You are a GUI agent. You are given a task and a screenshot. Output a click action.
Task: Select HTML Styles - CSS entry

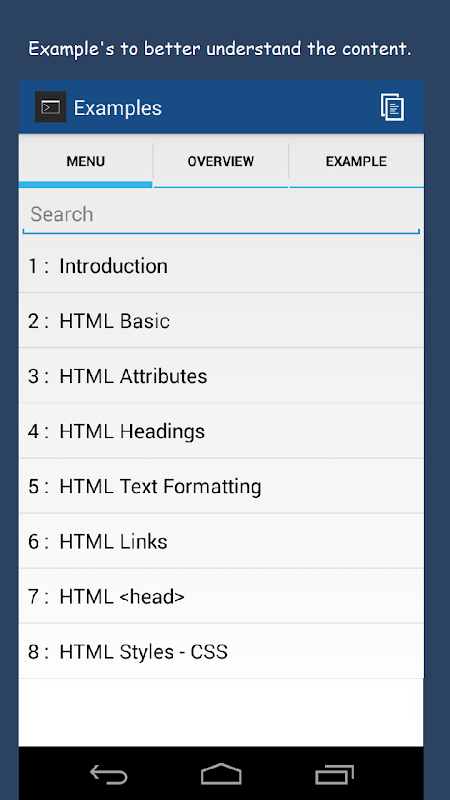pyautogui.click(x=221, y=652)
